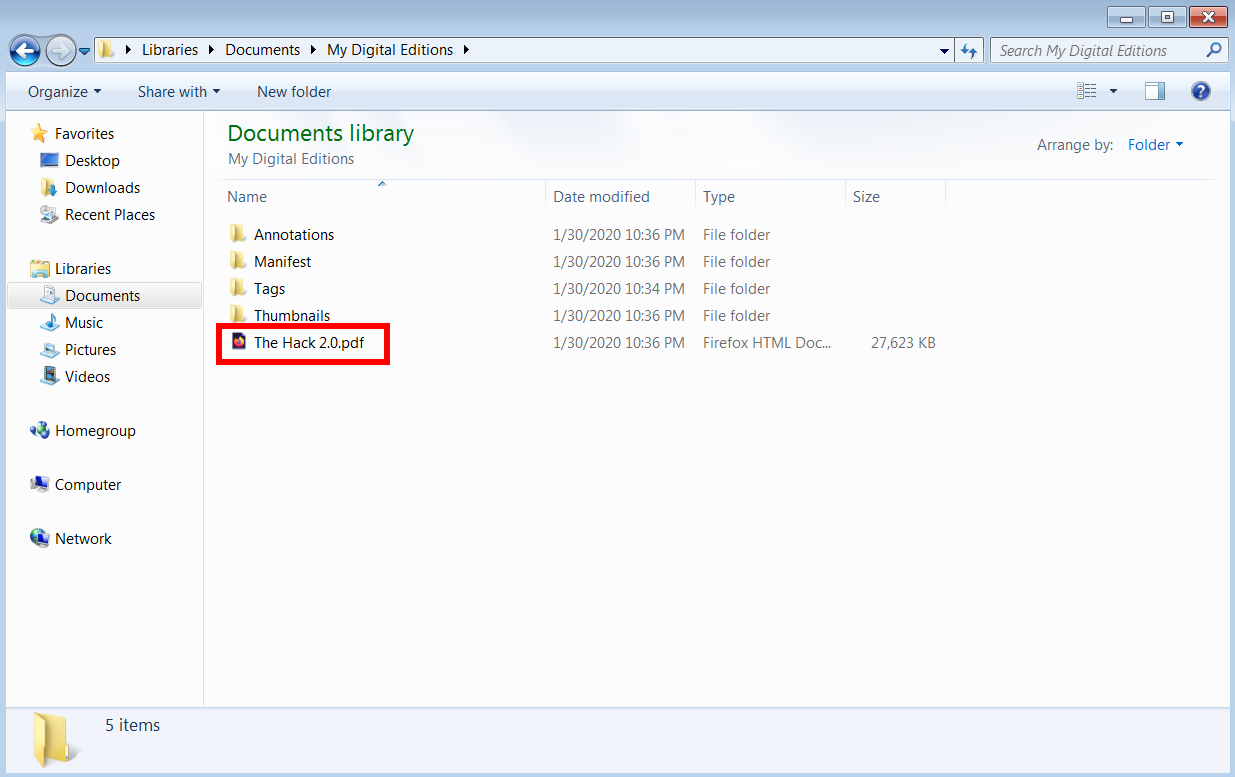This screenshot has width=1235, height=777.
Task: Click the Recent Places icon
Action: [49, 214]
